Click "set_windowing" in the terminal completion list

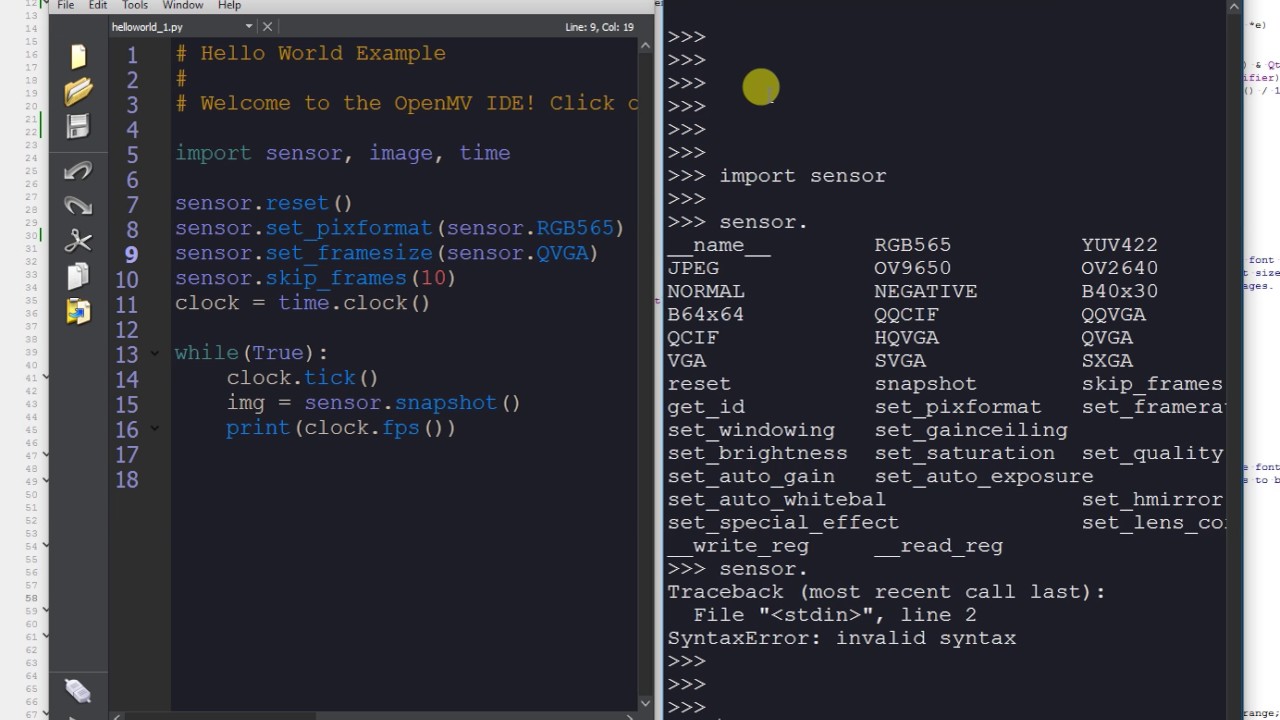click(750, 430)
